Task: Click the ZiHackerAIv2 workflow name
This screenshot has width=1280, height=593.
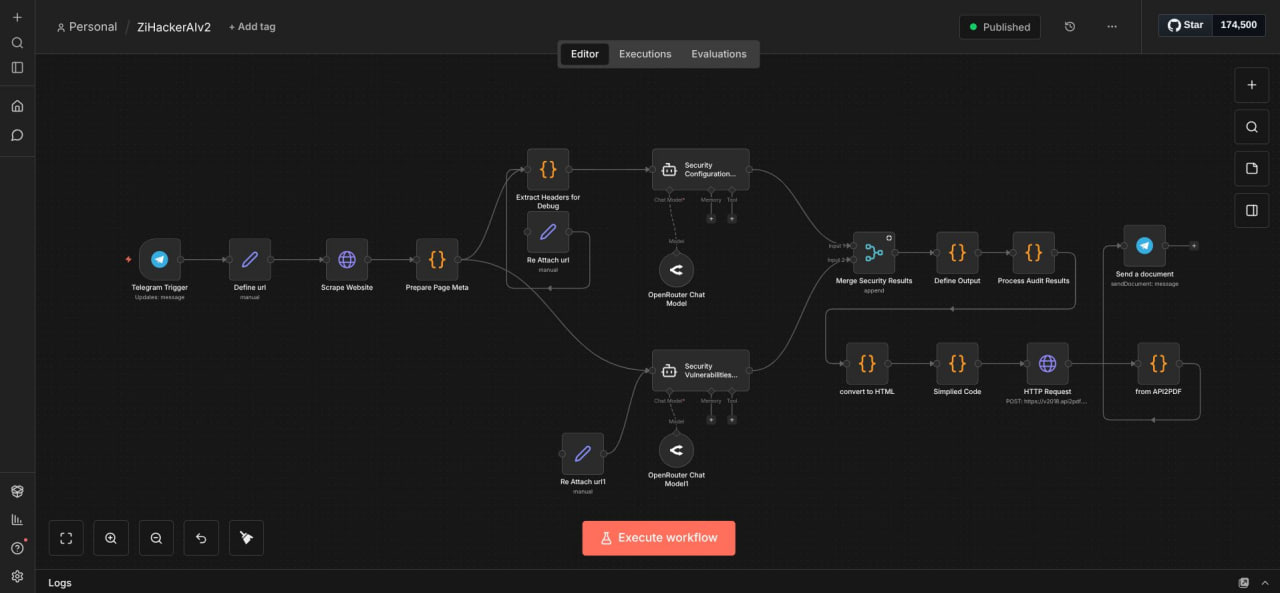Action: click(174, 27)
